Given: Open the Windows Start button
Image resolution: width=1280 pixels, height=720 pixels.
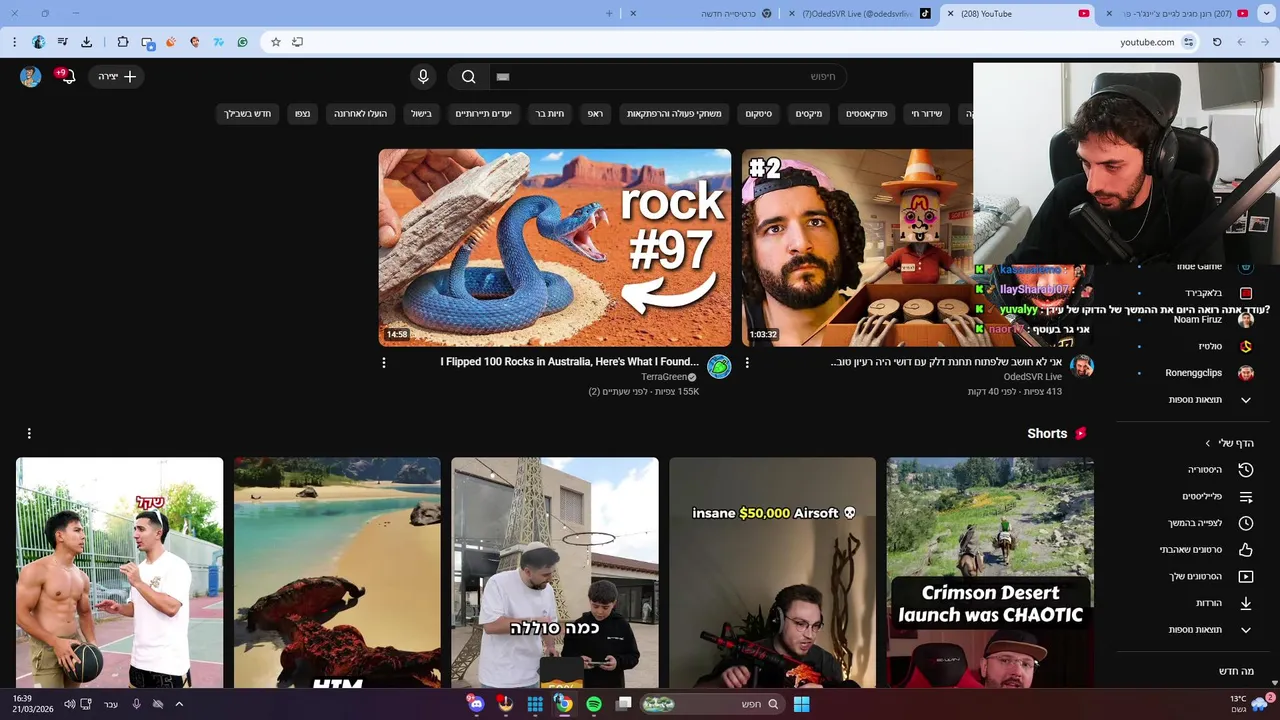Looking at the screenshot, I should click(801, 704).
